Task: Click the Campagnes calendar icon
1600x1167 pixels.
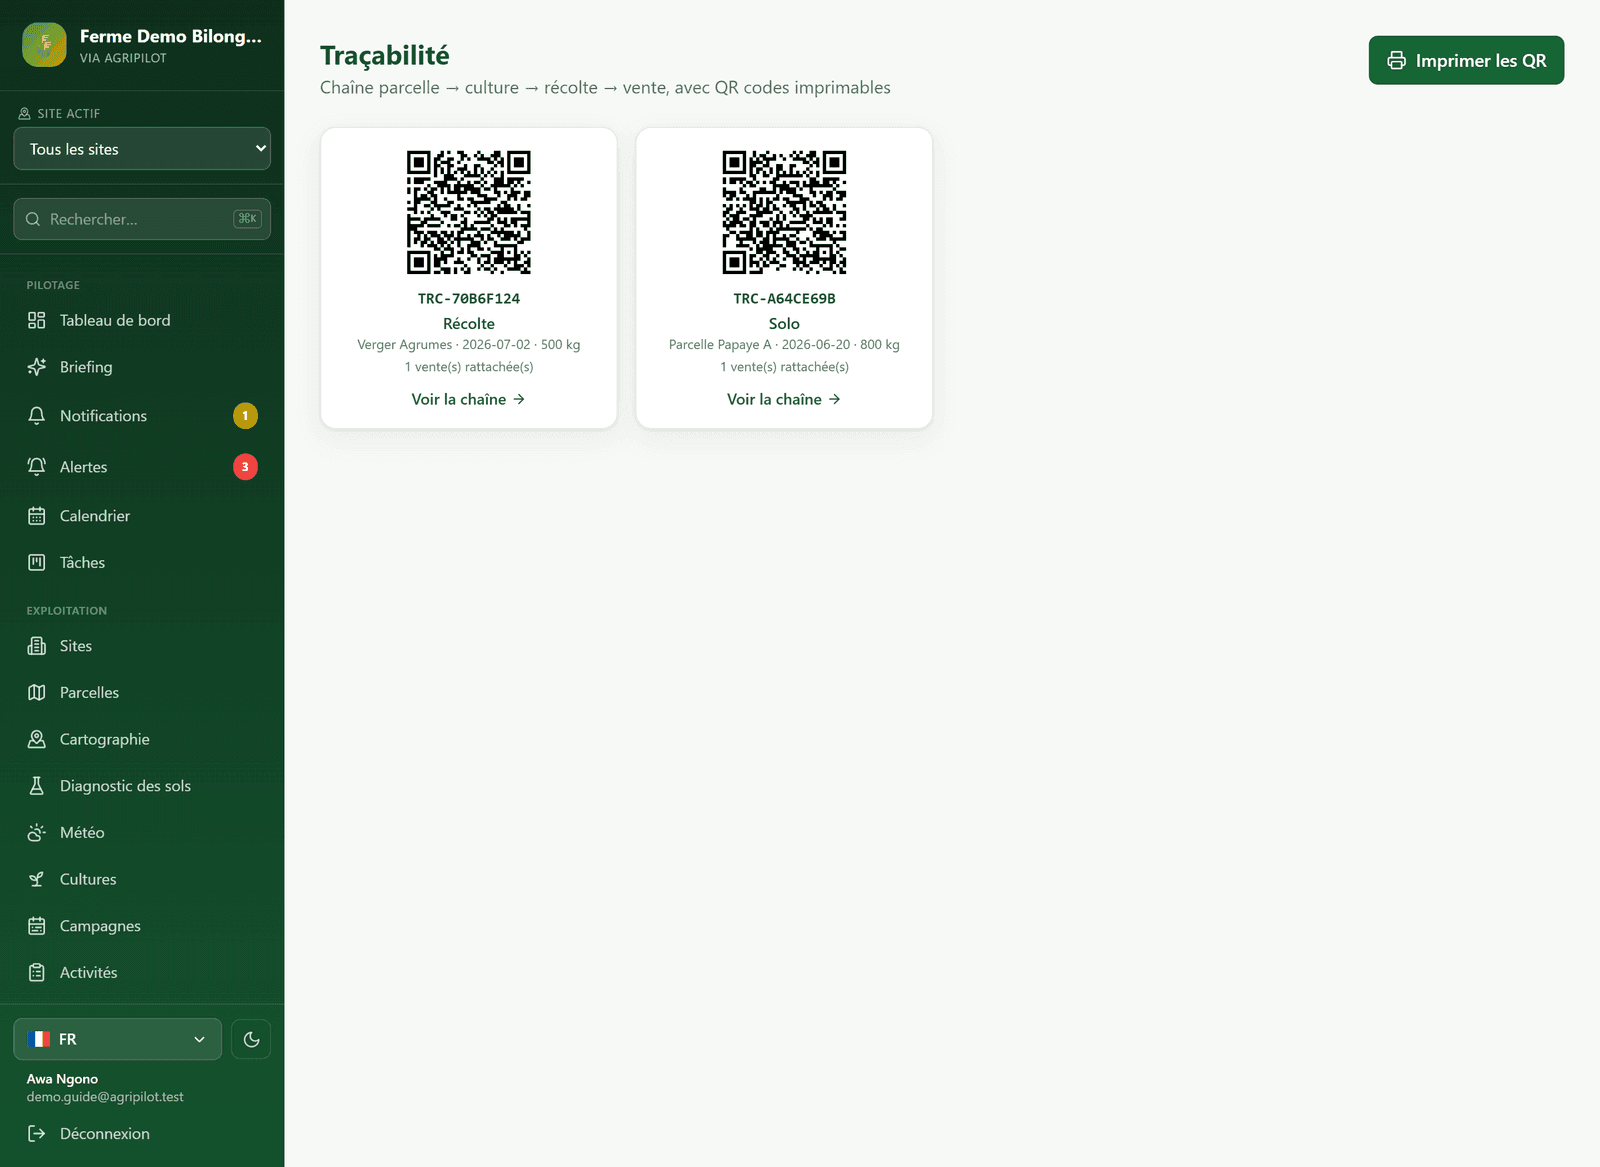Action: tap(37, 926)
